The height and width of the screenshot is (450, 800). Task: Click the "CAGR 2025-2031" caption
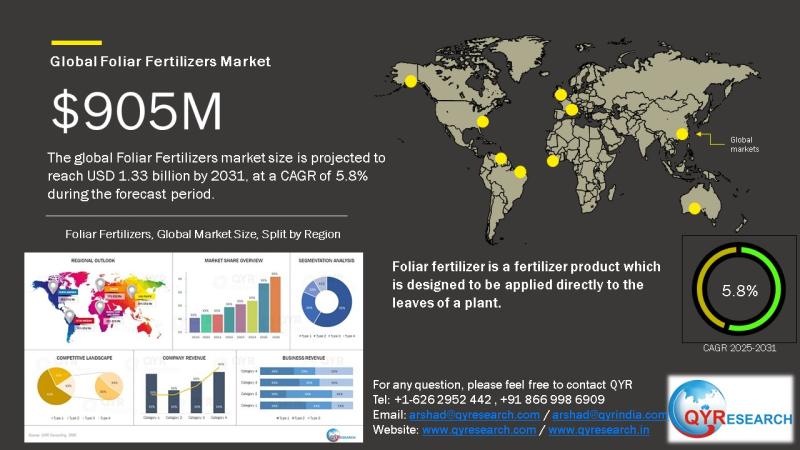coord(739,348)
